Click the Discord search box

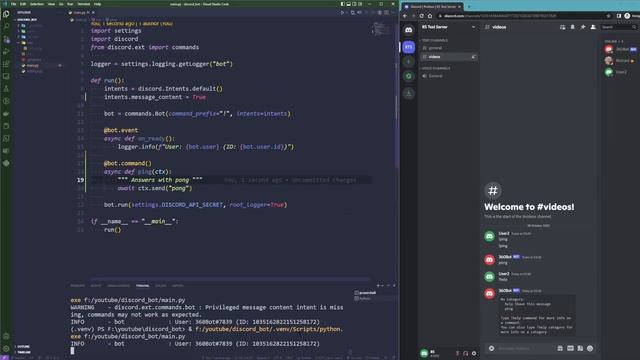click(619, 27)
